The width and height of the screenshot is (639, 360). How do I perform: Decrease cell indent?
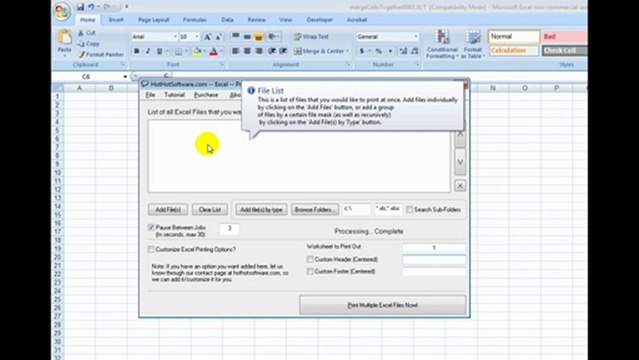coord(271,51)
